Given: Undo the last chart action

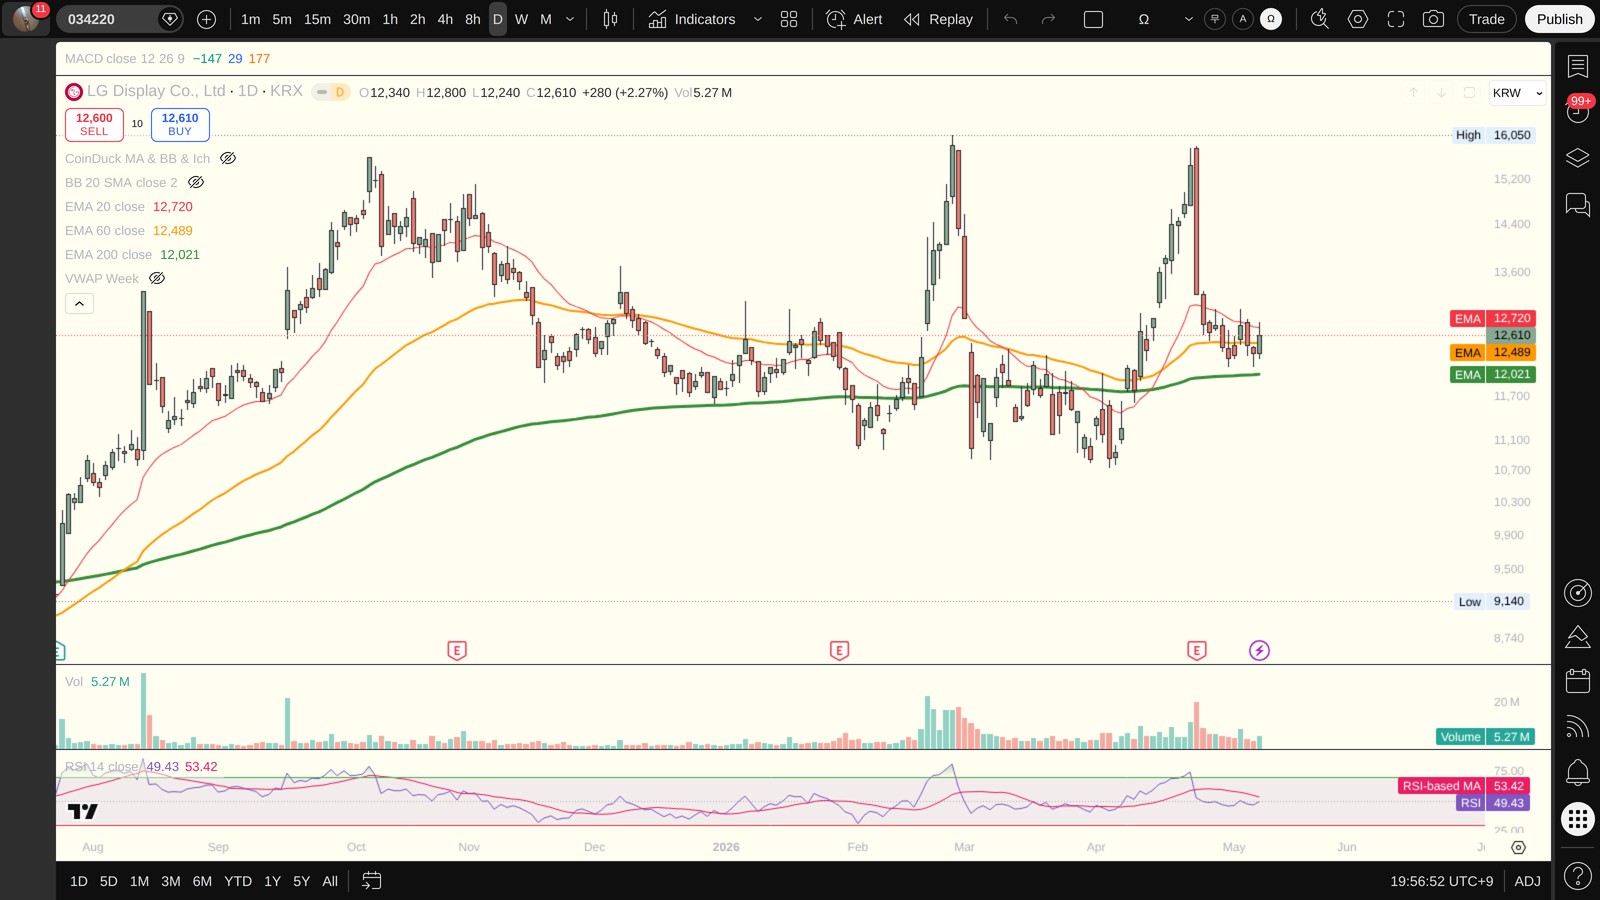Looking at the screenshot, I should tap(1011, 19).
